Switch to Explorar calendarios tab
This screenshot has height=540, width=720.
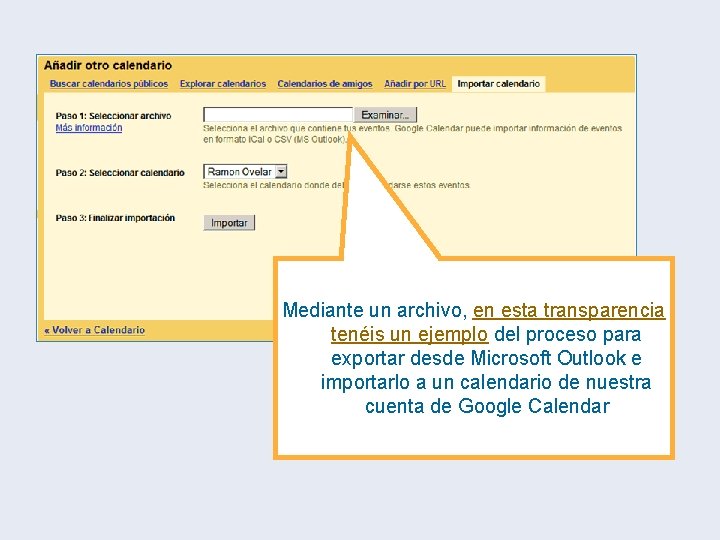(223, 84)
